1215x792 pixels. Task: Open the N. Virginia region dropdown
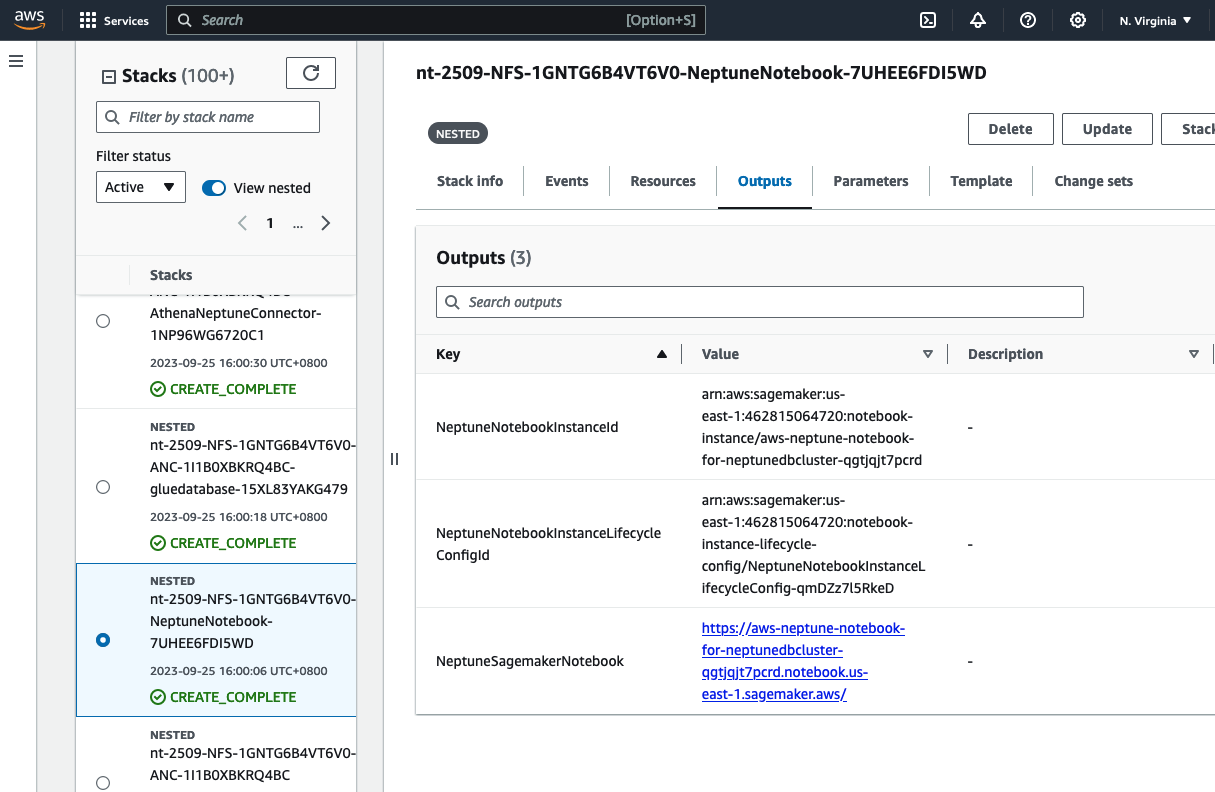point(1156,20)
